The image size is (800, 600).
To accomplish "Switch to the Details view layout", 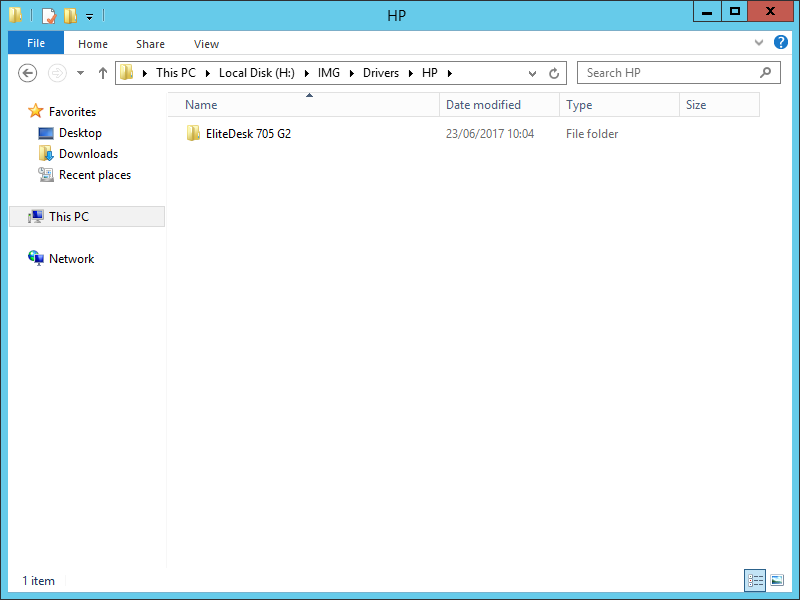I will pyautogui.click(x=755, y=580).
